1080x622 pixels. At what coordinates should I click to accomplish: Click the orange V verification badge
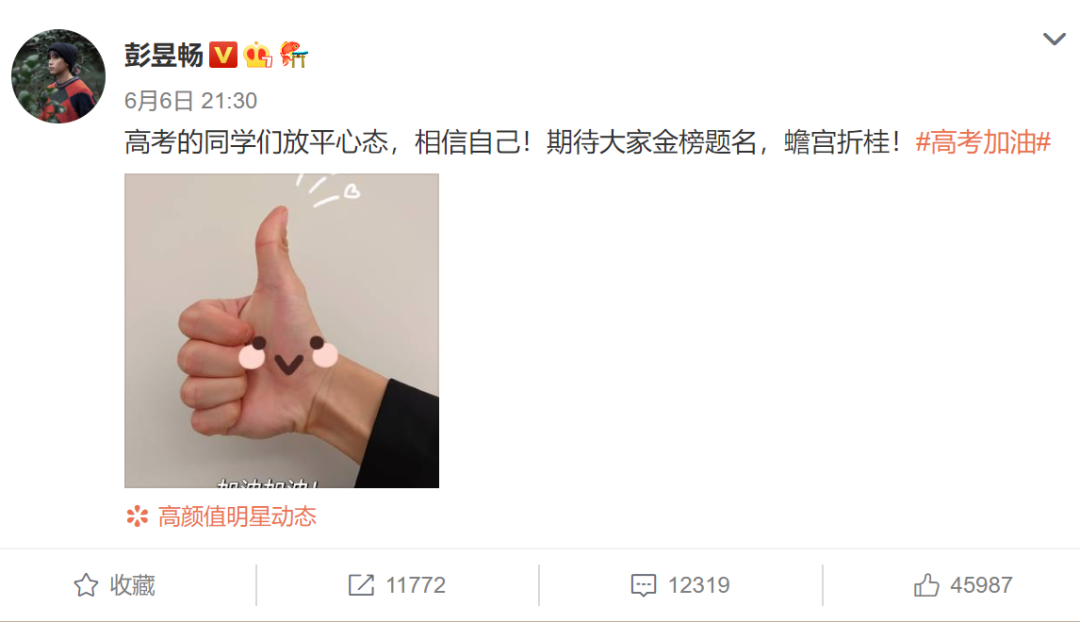pos(223,55)
